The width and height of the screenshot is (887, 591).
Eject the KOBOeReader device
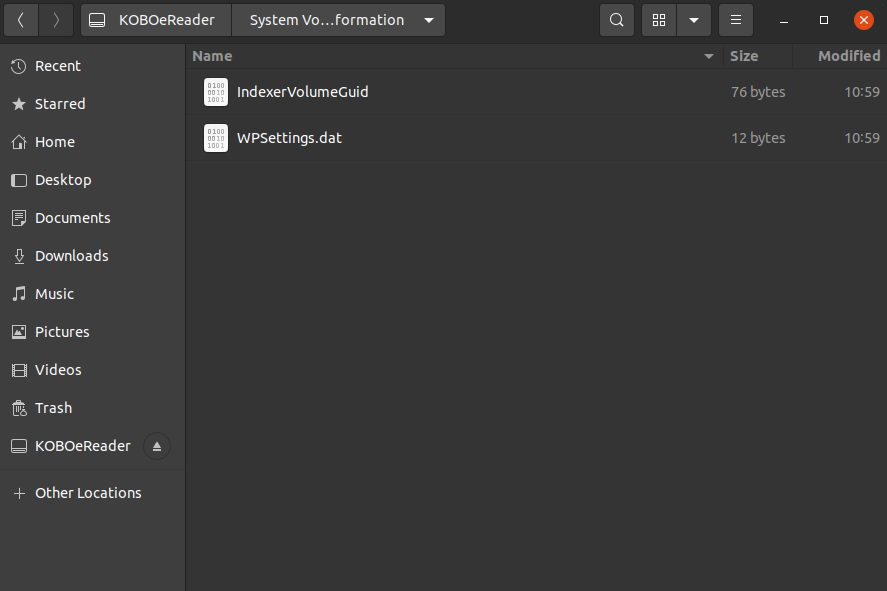[x=156, y=446]
